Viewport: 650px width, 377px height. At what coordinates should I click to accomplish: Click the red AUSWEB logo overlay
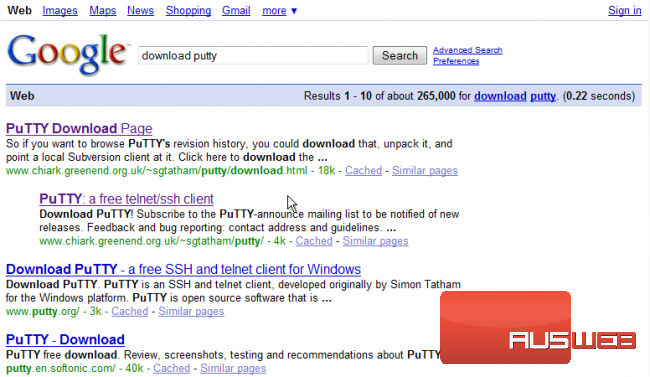pyautogui.click(x=538, y=328)
